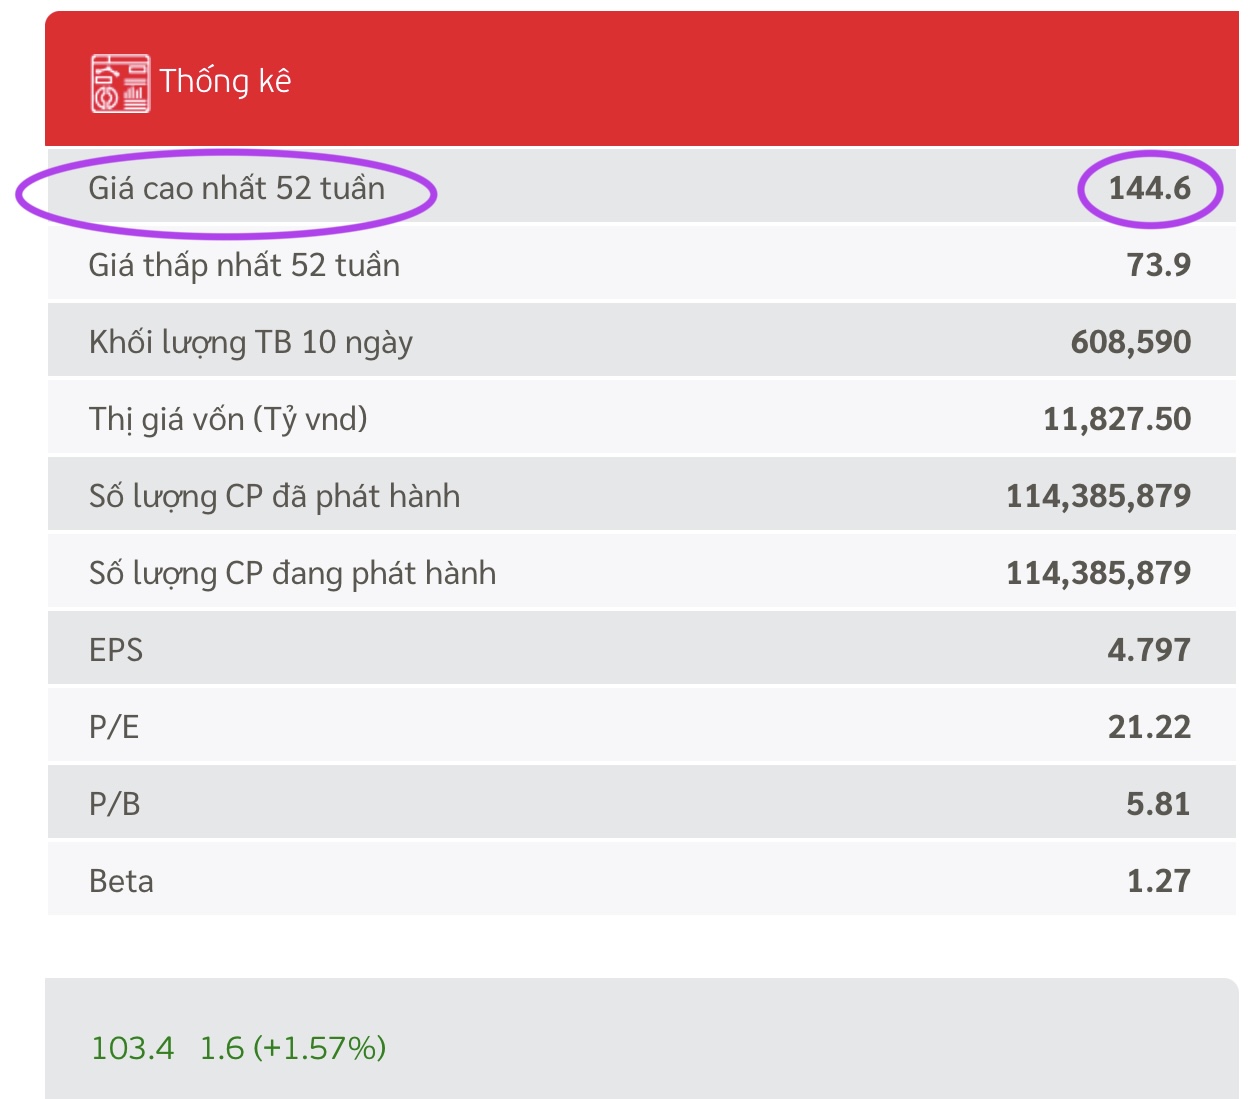Click the Thống kê statistics icon
The image size is (1254, 1099).
pos(120,83)
